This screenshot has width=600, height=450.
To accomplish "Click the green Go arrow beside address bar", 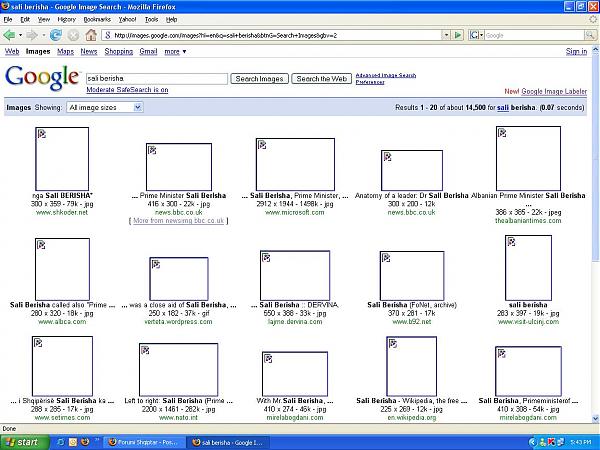I will pyautogui.click(x=458, y=35).
